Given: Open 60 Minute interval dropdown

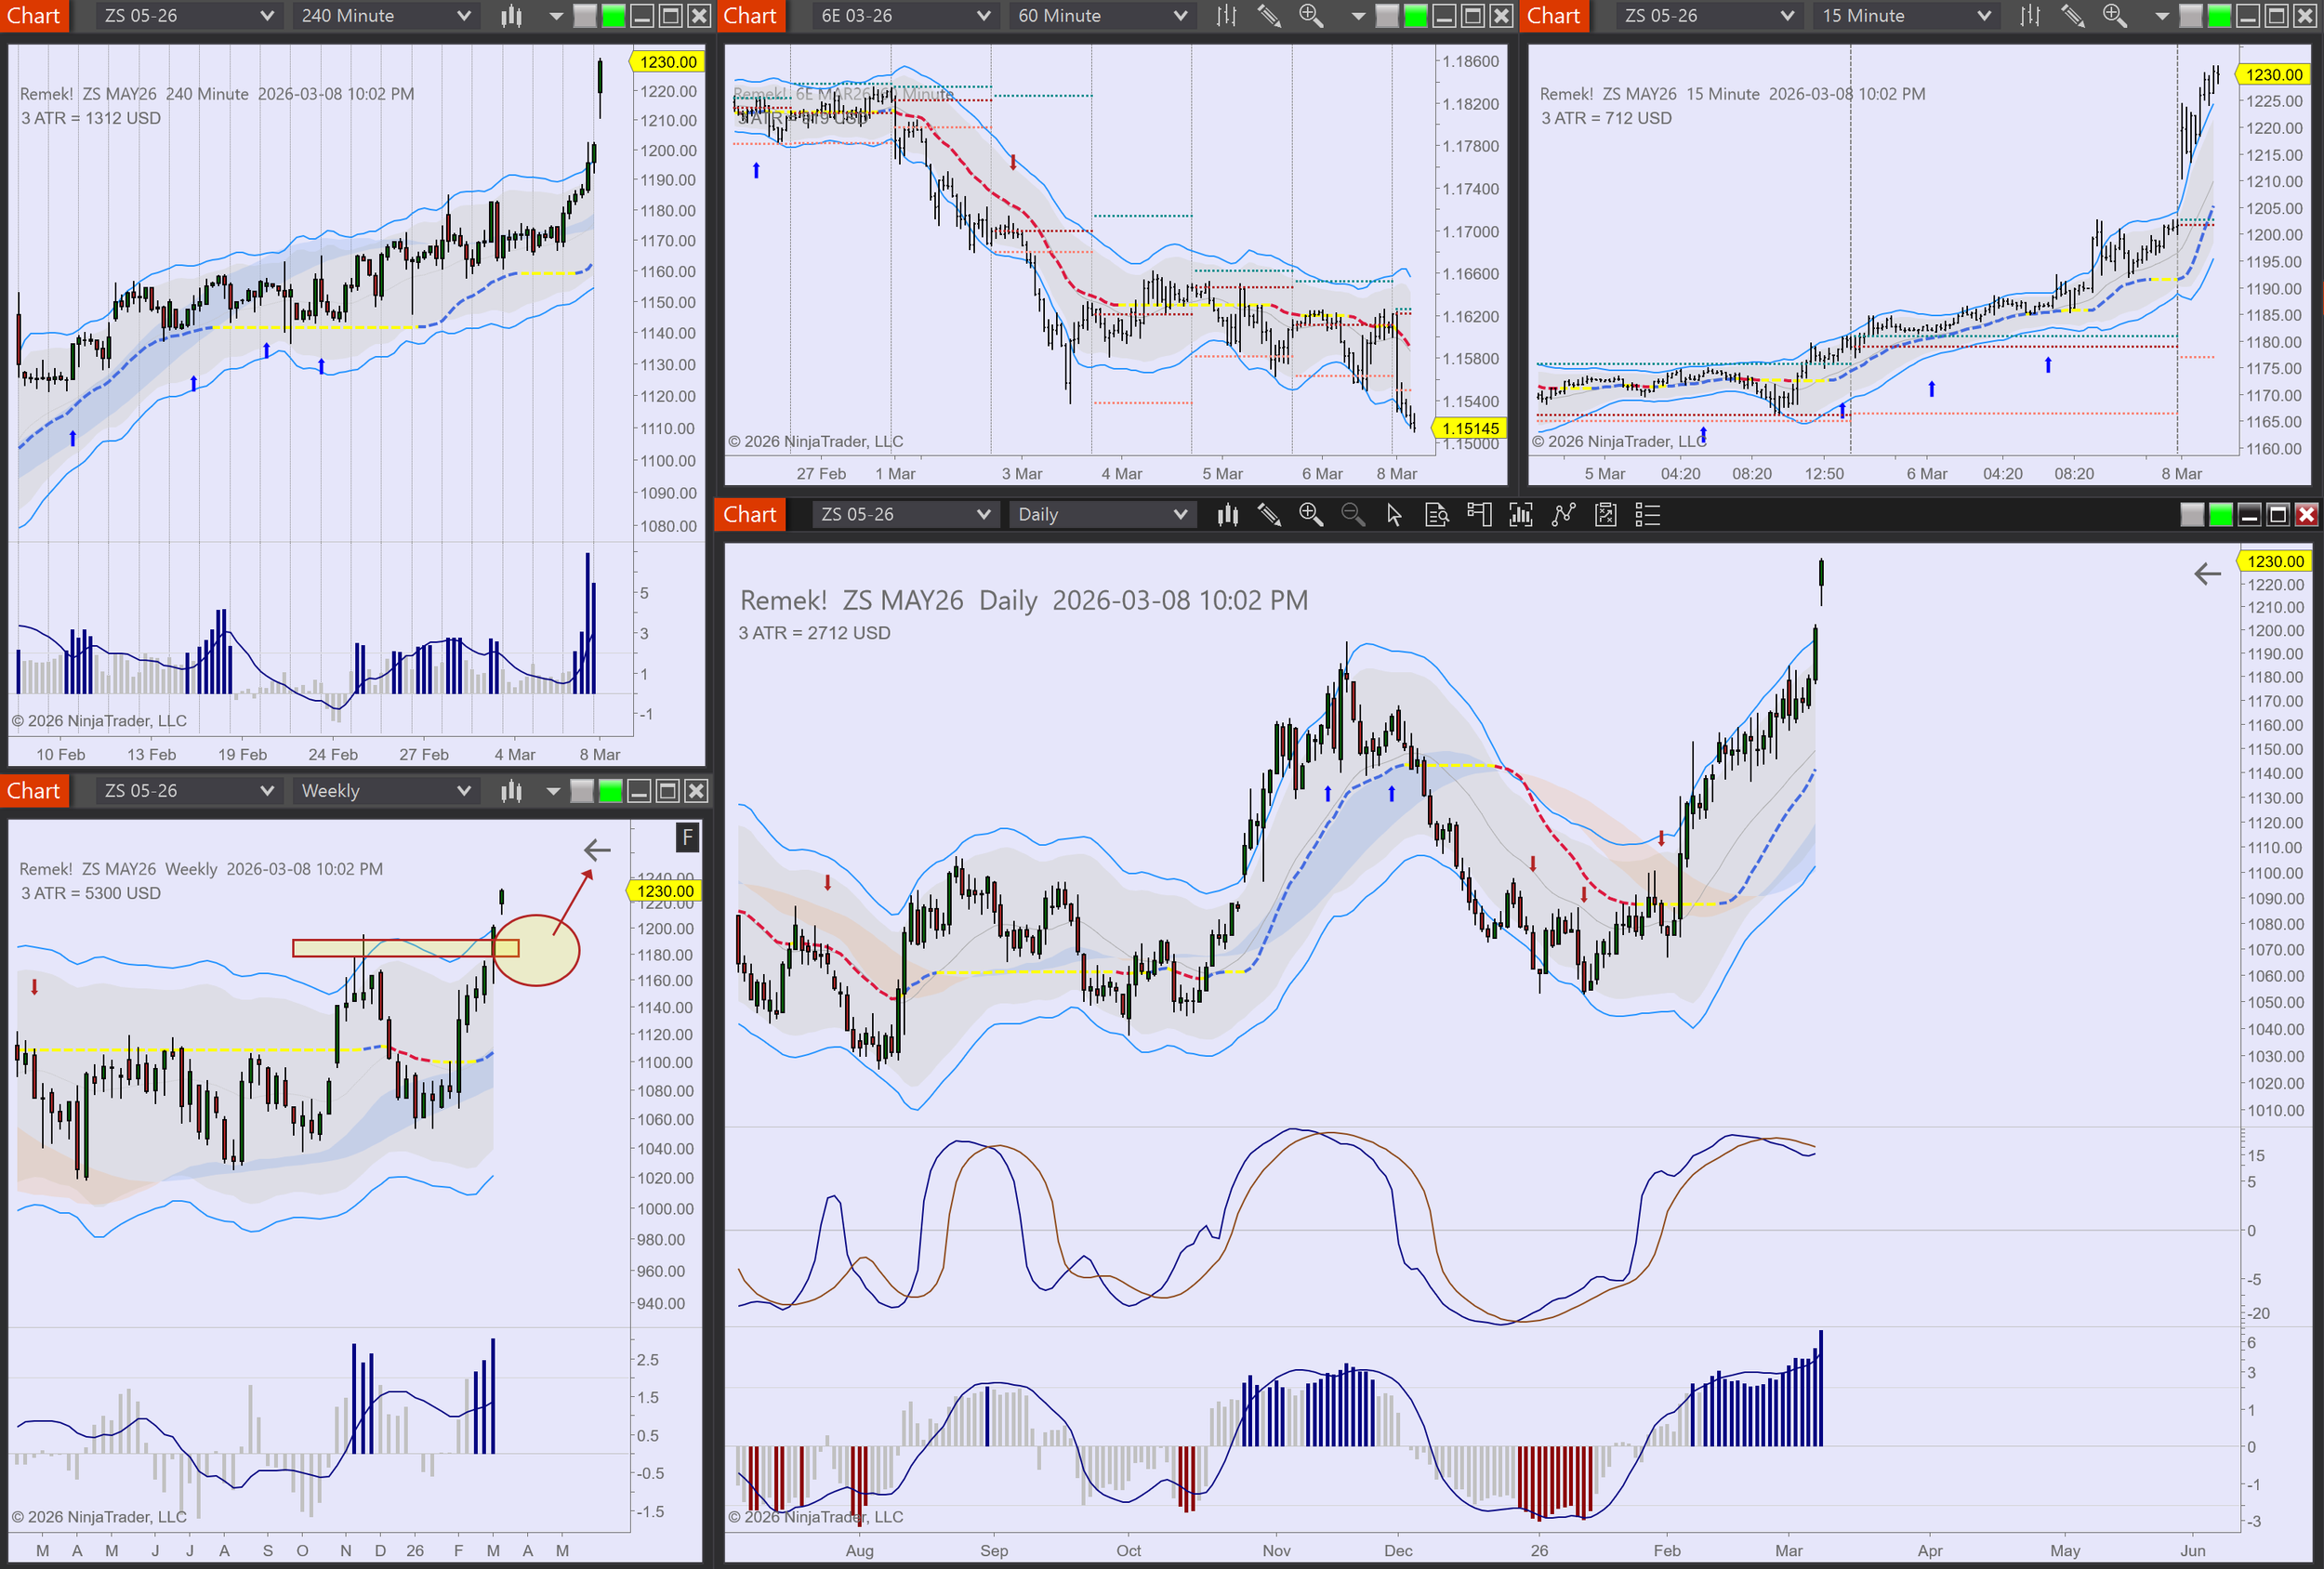Looking at the screenshot, I should tap(1102, 16).
